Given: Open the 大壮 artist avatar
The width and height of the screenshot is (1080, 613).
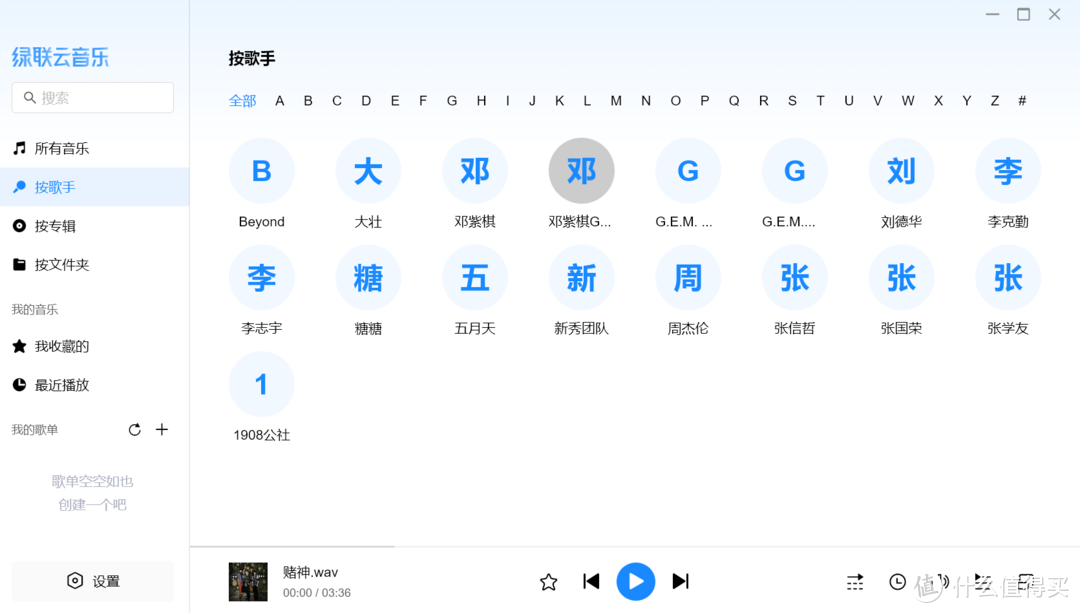Looking at the screenshot, I should coord(368,171).
